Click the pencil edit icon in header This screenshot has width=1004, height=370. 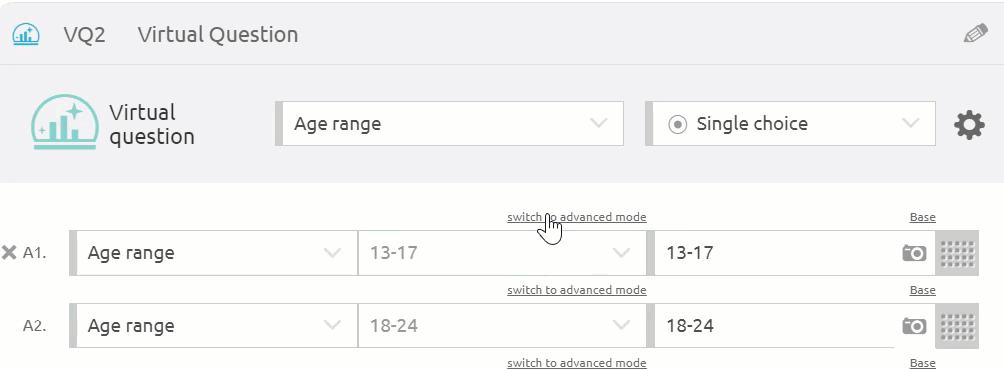[975, 34]
